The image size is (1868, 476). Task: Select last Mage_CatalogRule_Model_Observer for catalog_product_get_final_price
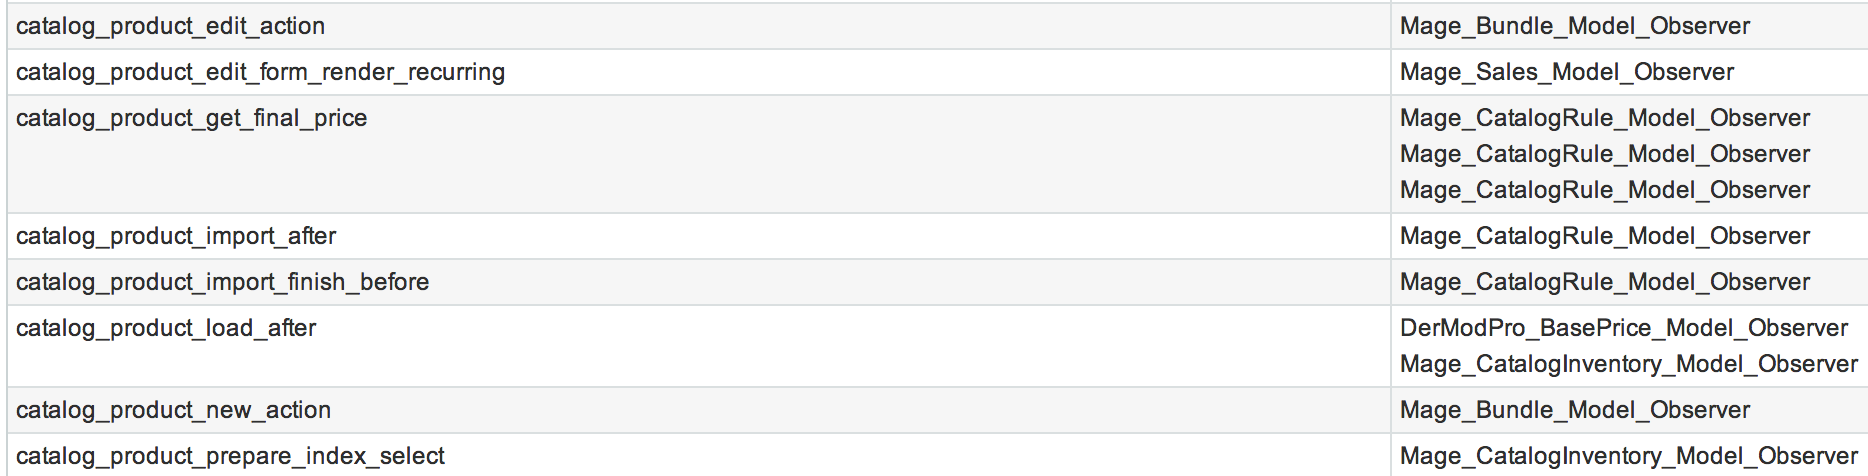[1604, 190]
